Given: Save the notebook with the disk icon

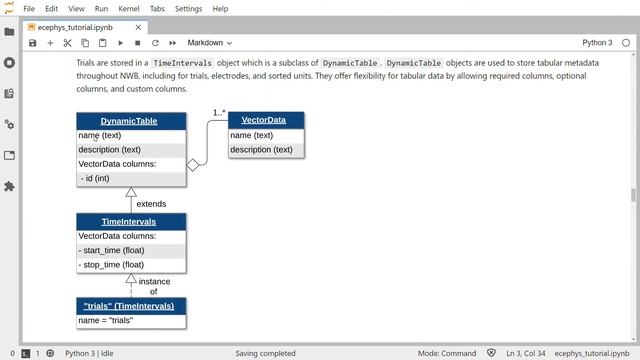Looking at the screenshot, I should point(33,43).
